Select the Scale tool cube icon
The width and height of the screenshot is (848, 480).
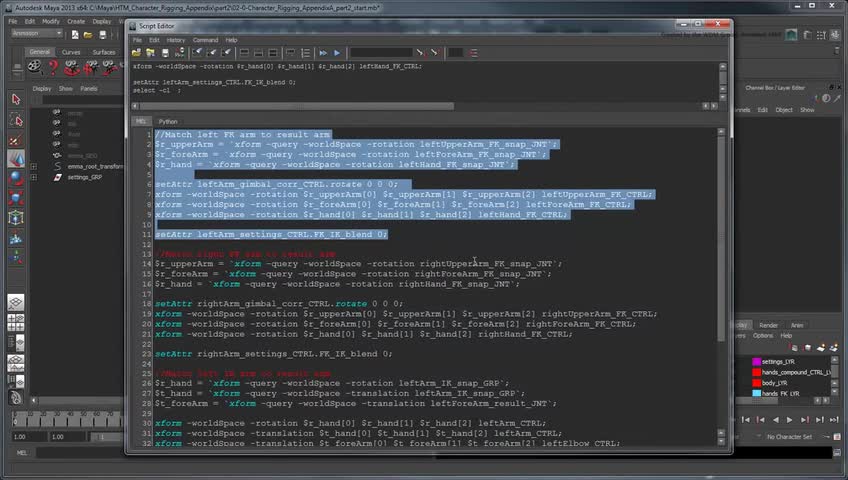16,198
